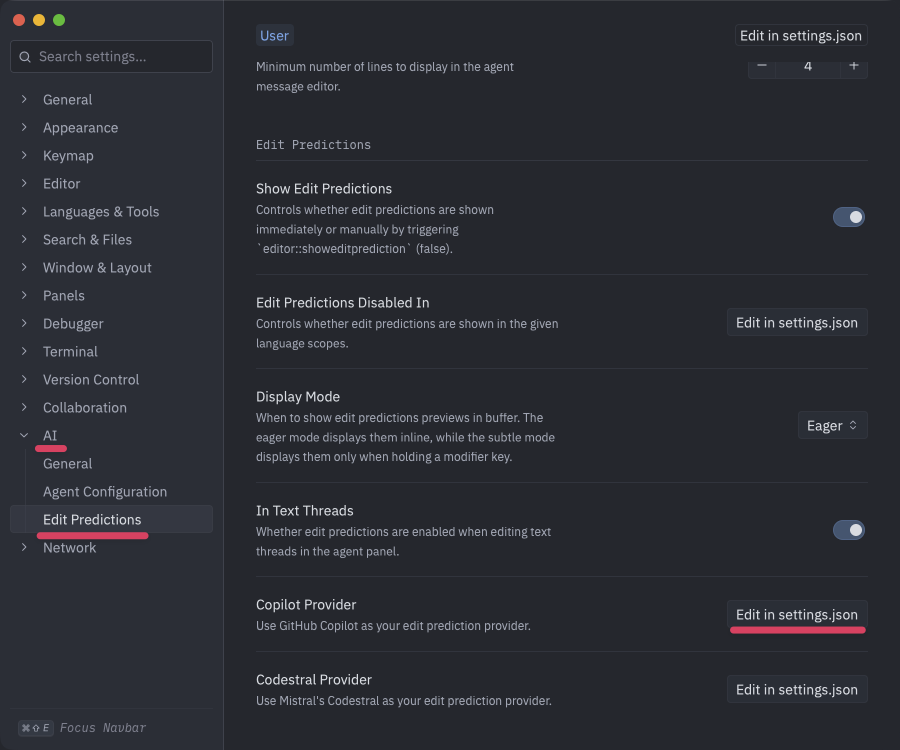Expand the General settings section
Image resolution: width=900 pixels, height=750 pixels.
[x=24, y=100]
